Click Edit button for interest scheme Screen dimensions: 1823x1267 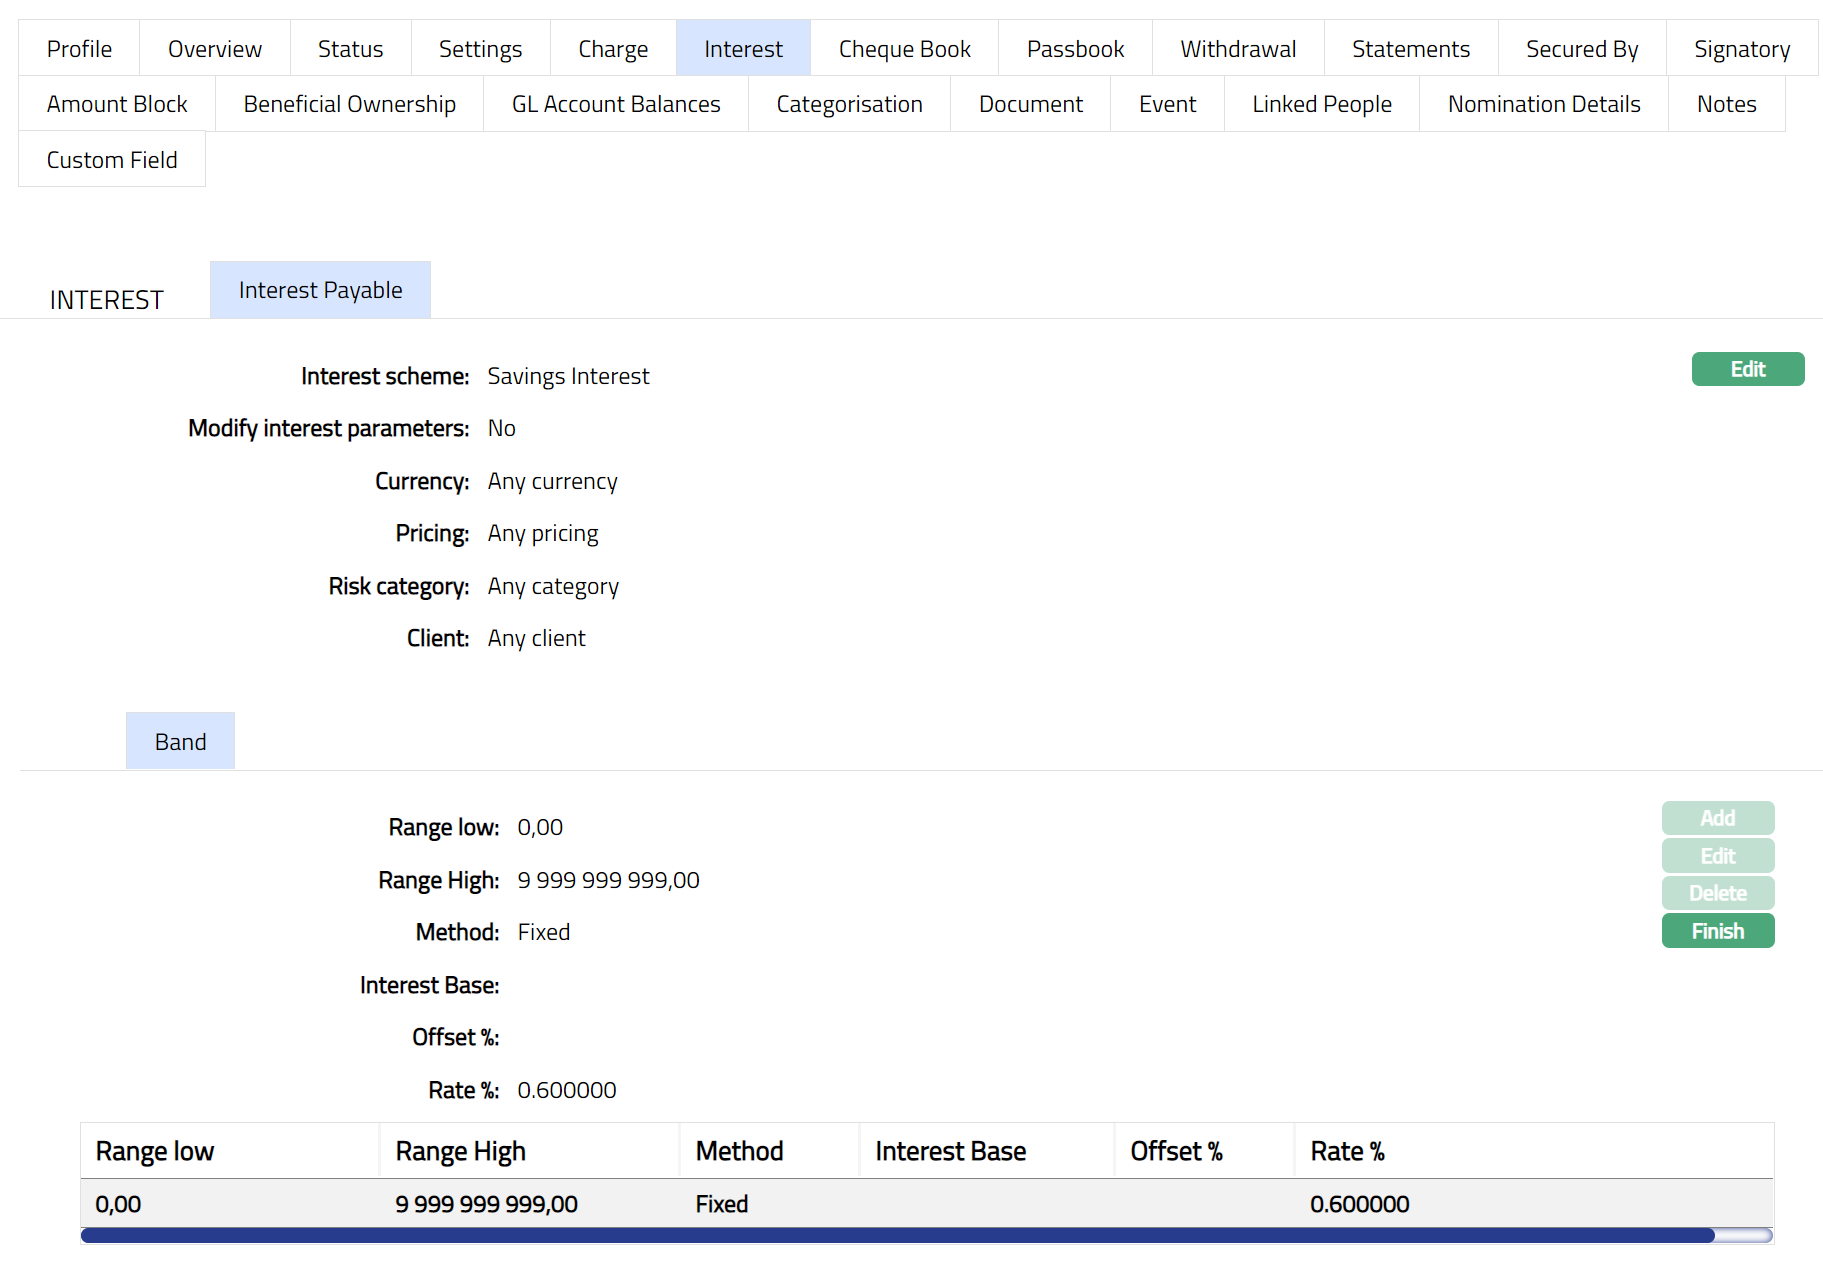(x=1747, y=369)
